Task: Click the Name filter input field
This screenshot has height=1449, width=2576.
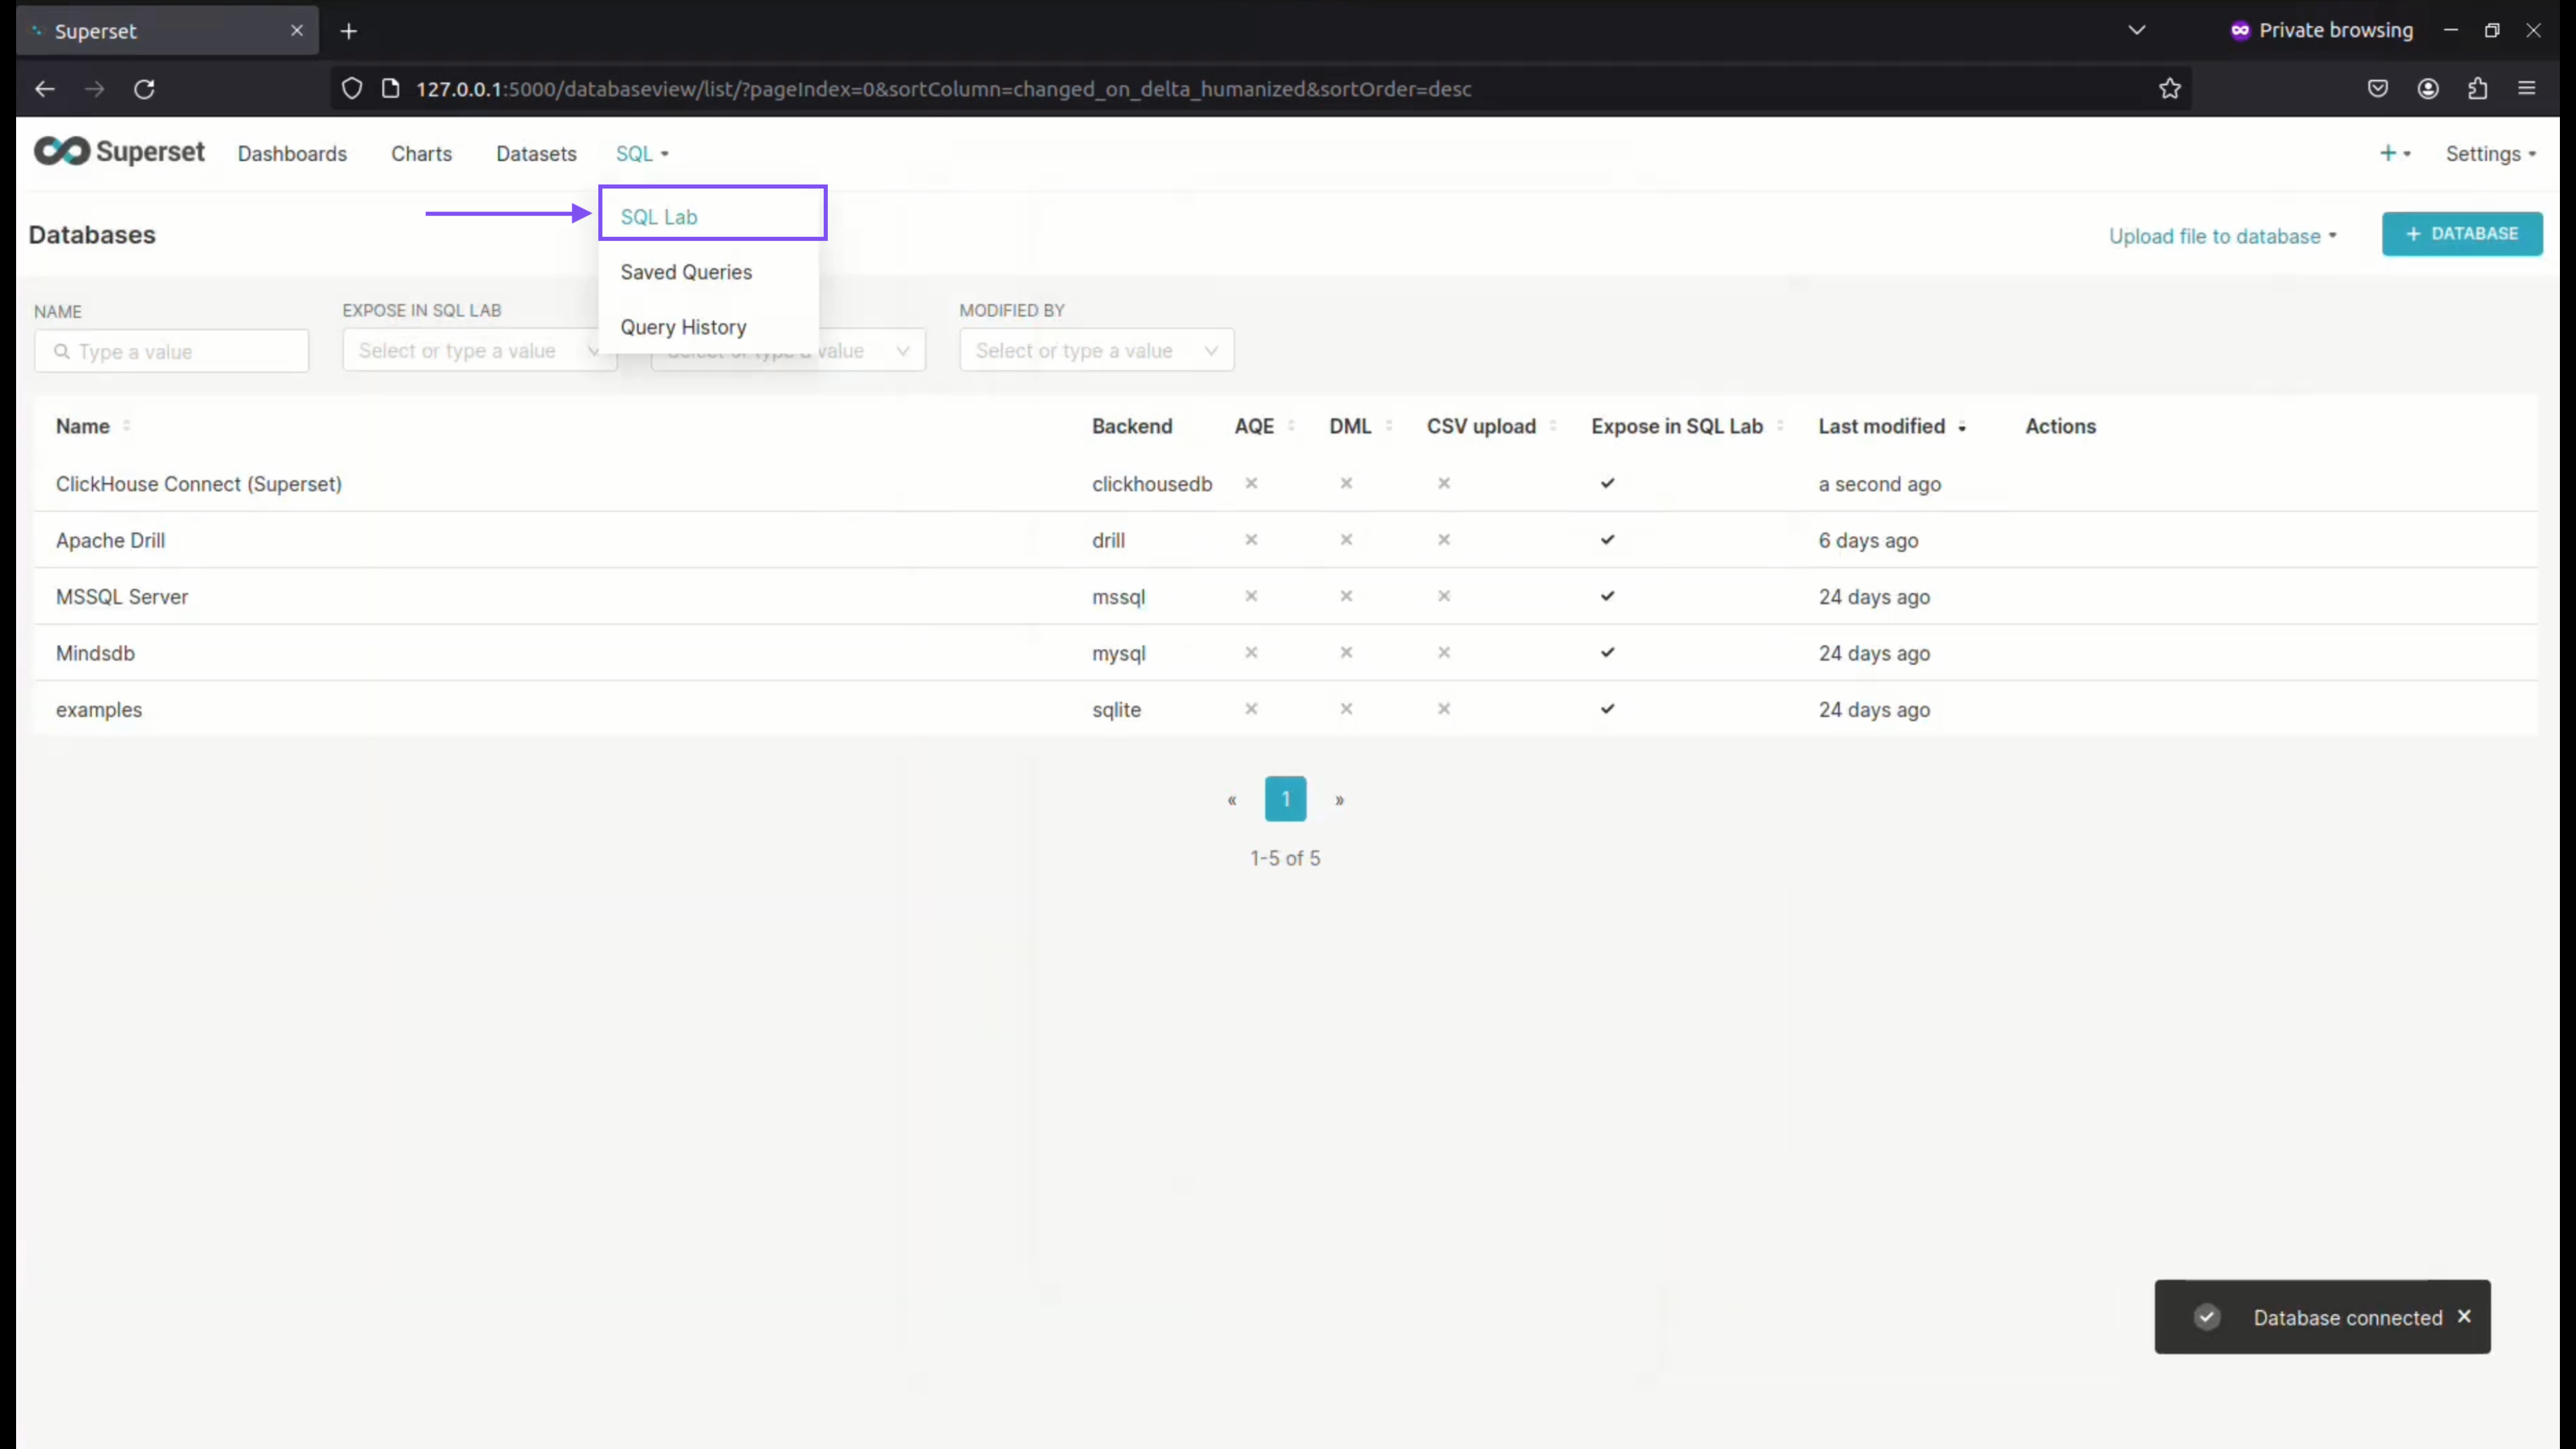Action: point(171,351)
